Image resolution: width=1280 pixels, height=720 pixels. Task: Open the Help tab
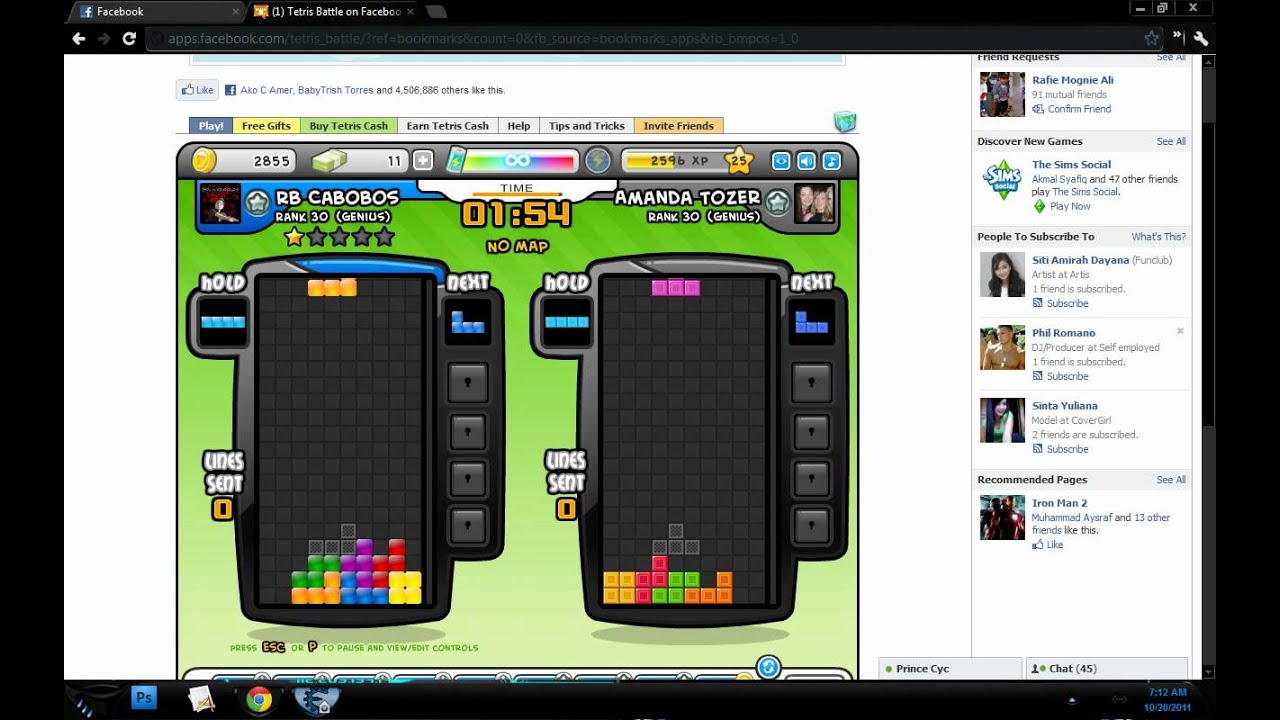(x=518, y=126)
